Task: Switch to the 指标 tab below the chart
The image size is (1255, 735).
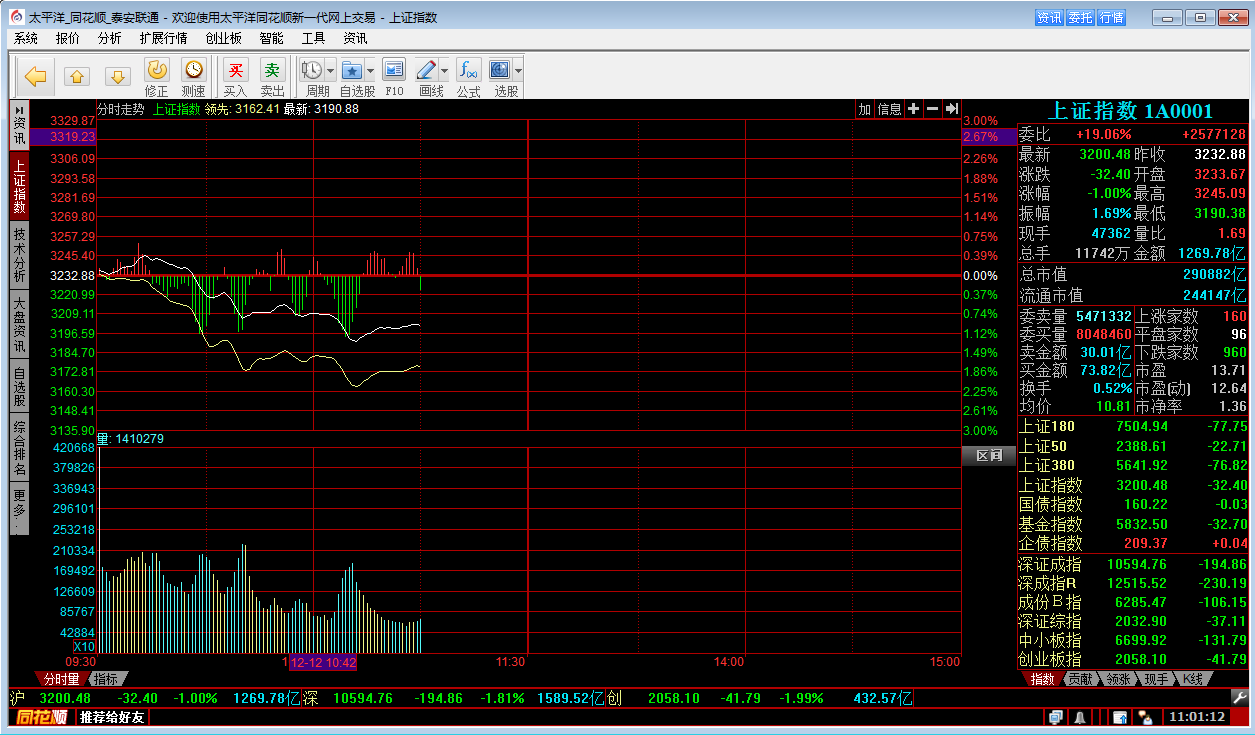Action: [x=107, y=678]
